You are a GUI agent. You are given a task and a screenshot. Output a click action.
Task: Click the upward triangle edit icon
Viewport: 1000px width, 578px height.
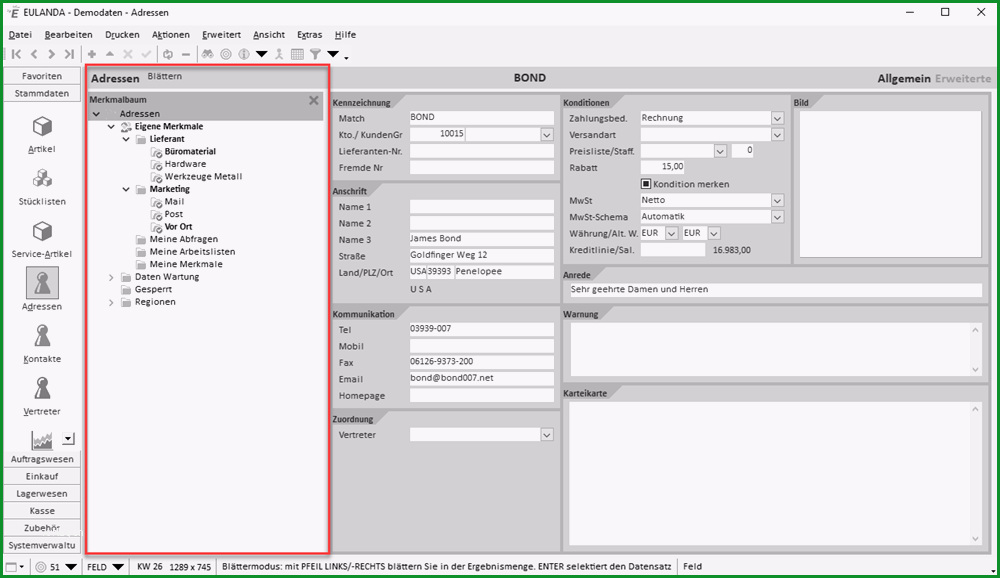tap(110, 54)
